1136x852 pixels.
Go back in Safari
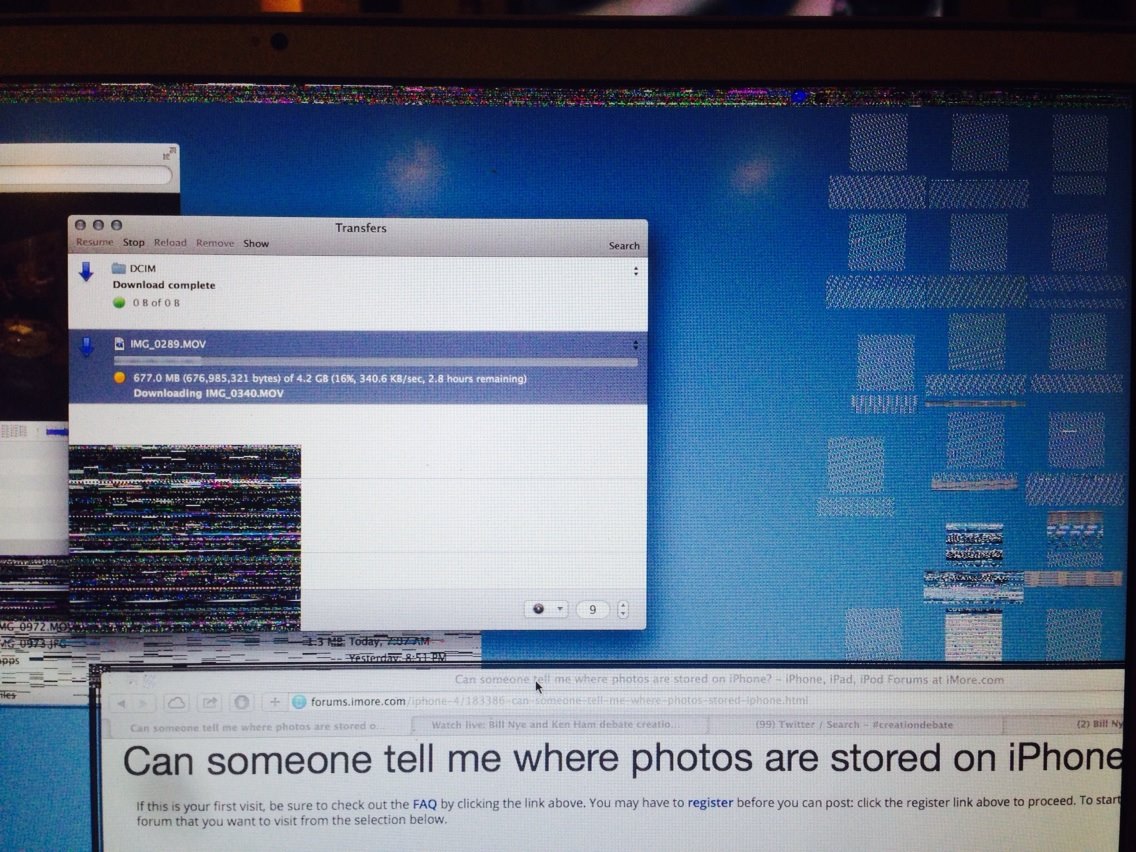point(122,703)
